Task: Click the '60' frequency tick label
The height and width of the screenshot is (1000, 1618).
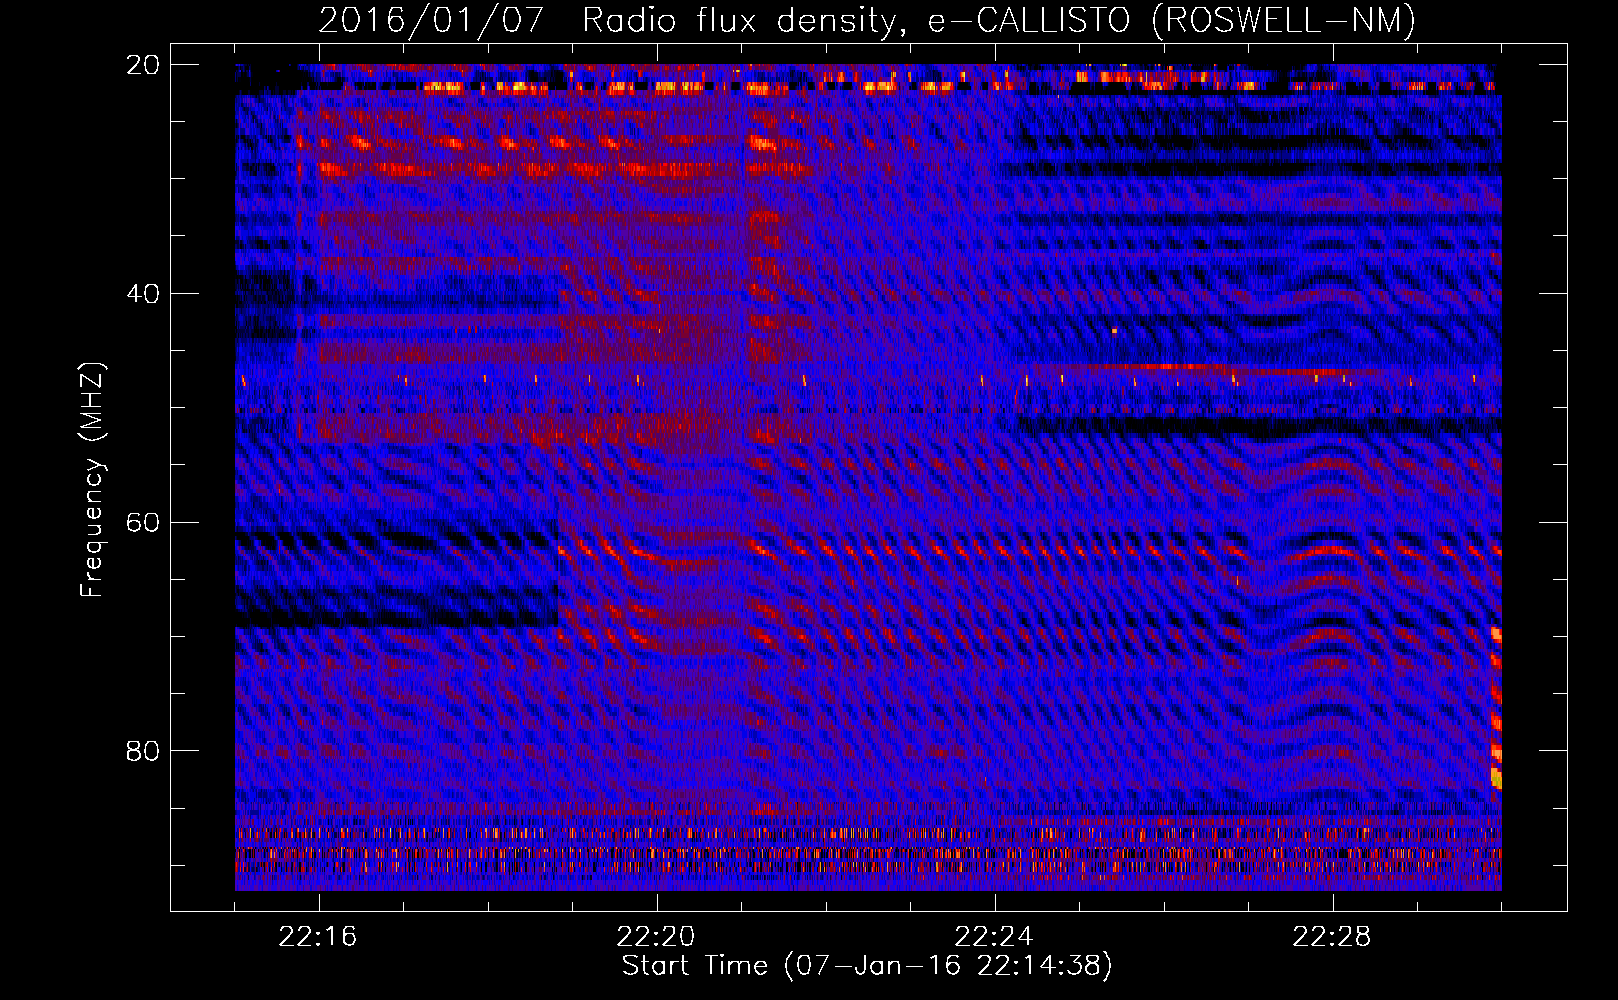Action: [x=143, y=523]
